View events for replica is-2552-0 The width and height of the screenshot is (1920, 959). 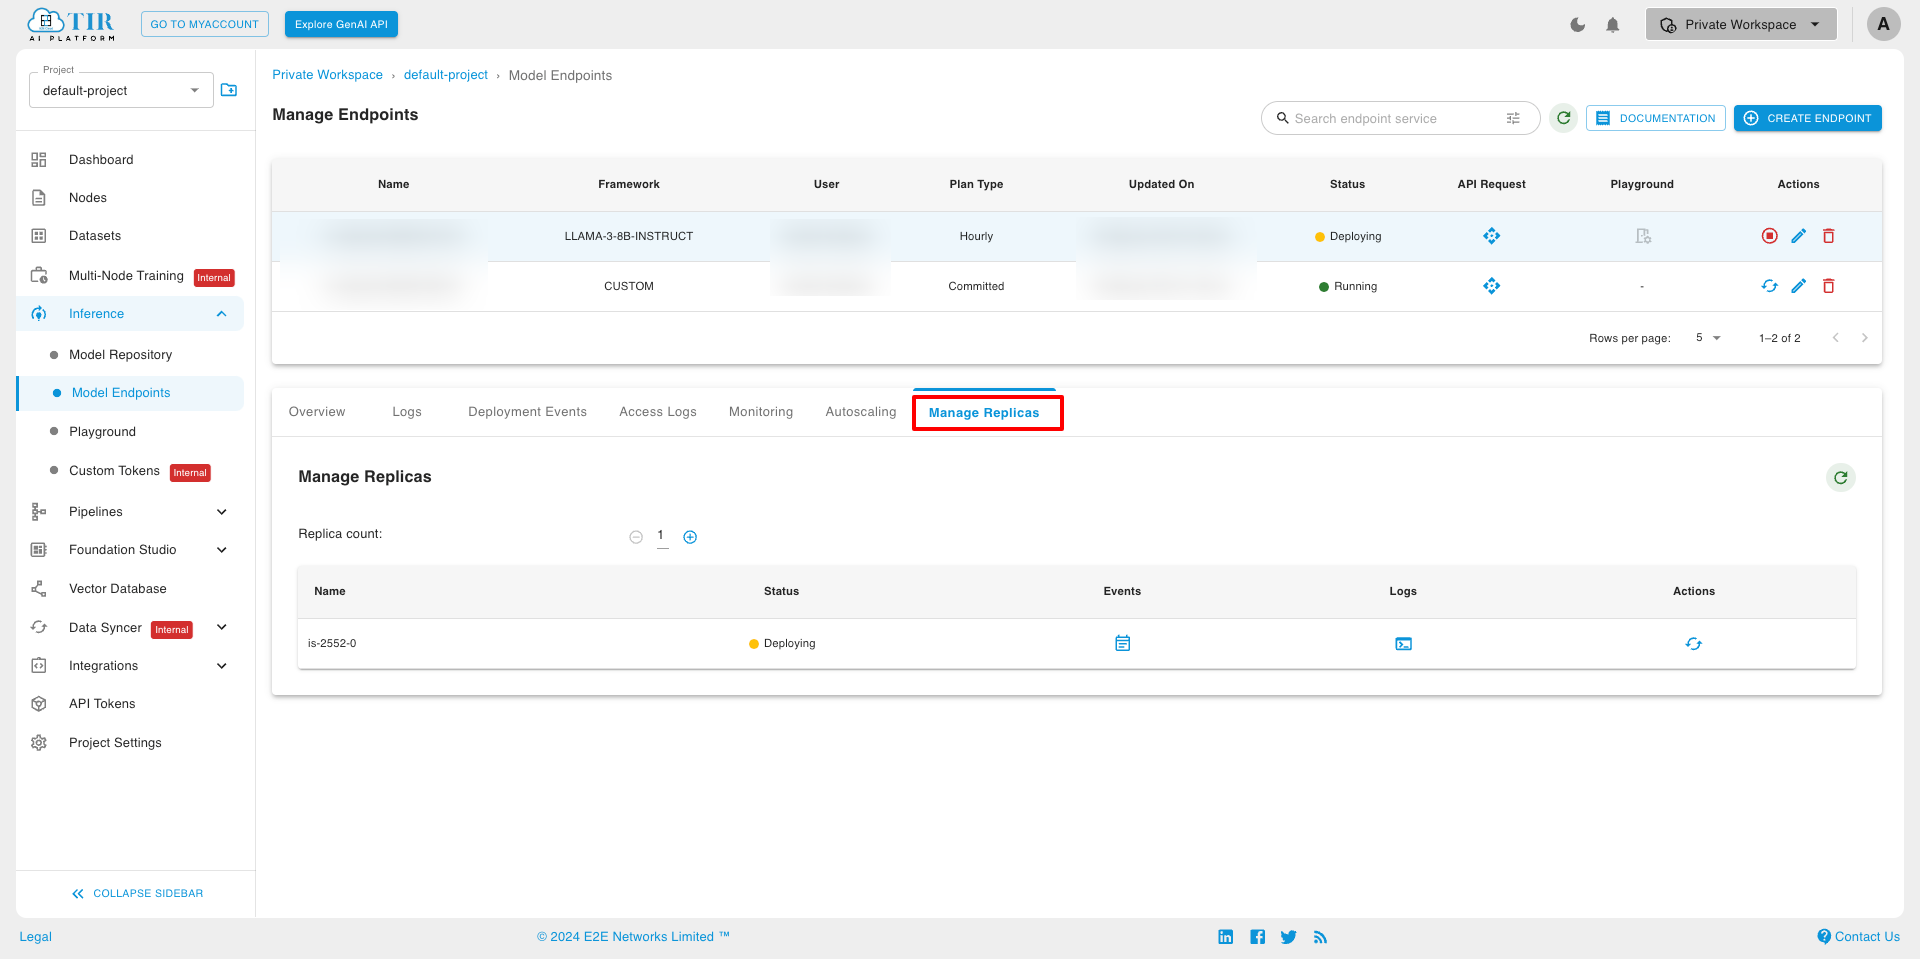pos(1122,643)
